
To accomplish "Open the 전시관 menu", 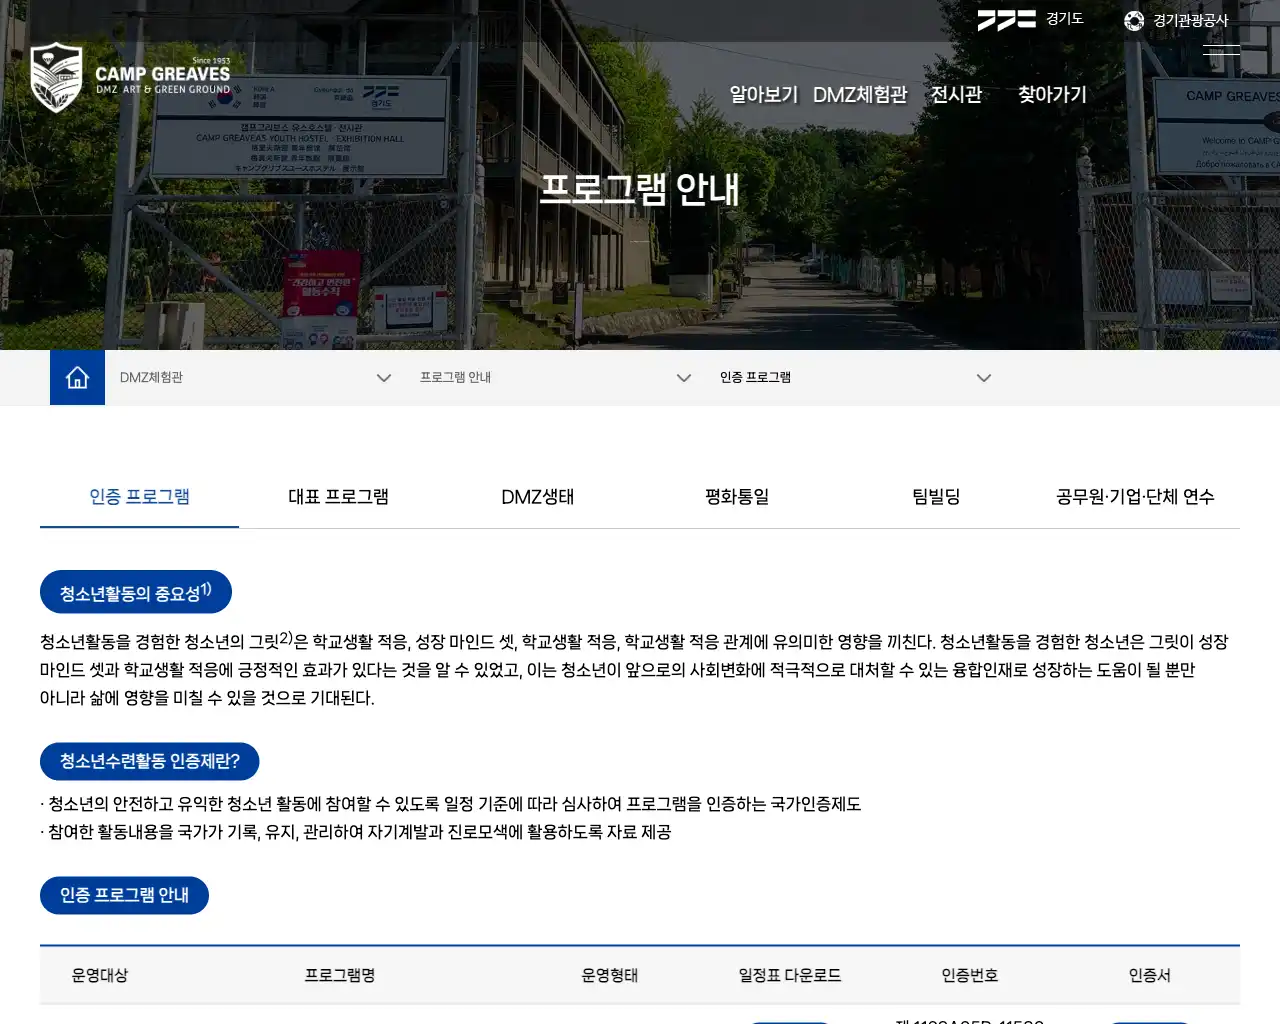I will (956, 94).
